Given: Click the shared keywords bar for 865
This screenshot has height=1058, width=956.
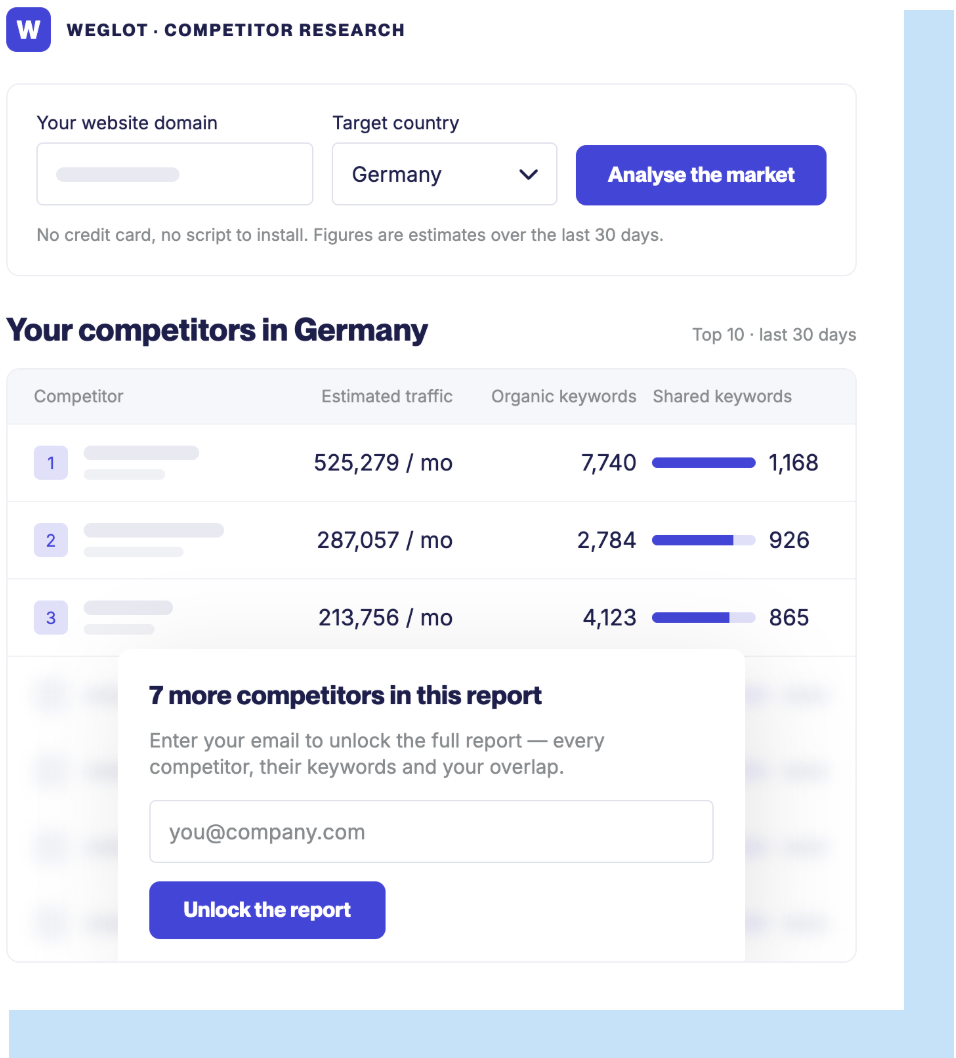Looking at the screenshot, I should pyautogui.click(x=704, y=617).
